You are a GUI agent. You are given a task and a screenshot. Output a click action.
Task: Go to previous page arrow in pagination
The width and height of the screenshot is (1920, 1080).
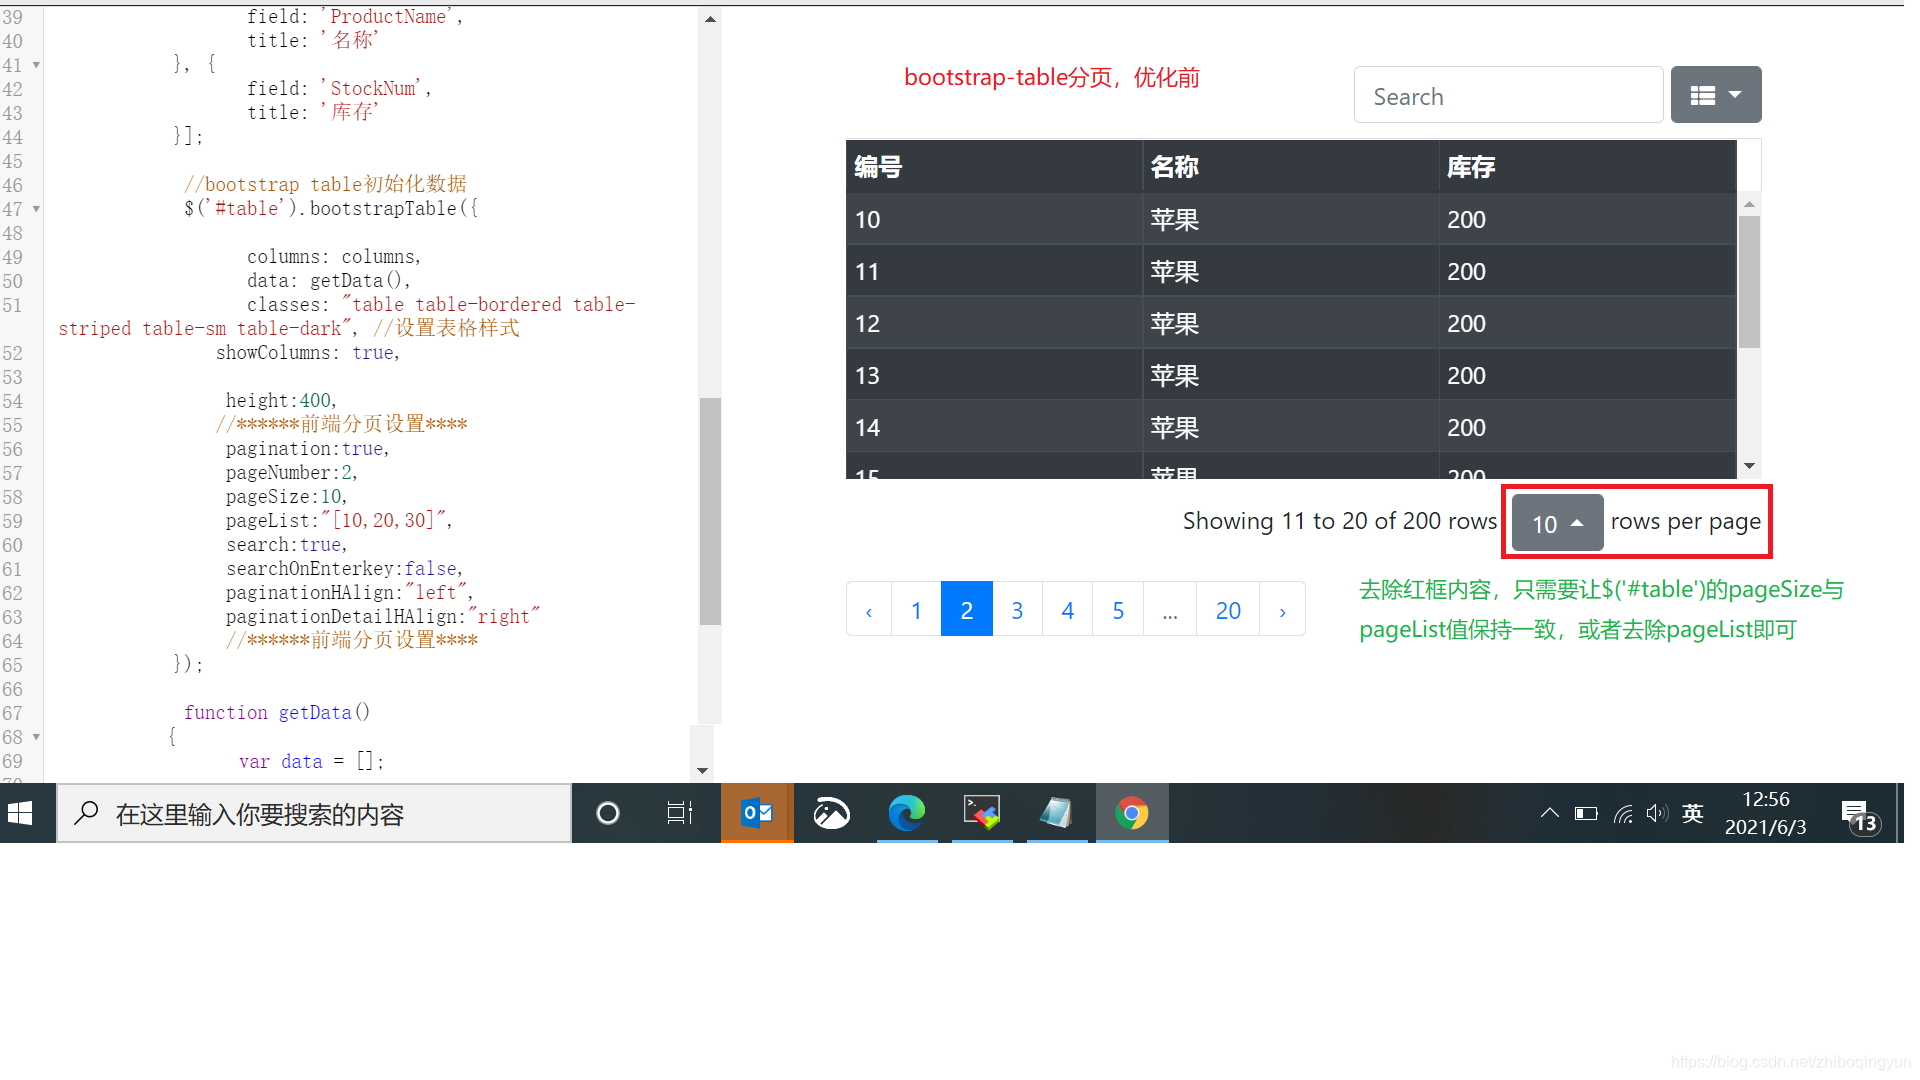tap(869, 609)
